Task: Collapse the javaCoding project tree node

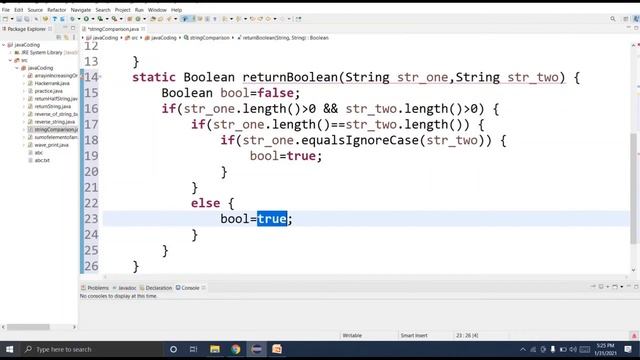Action: (4, 45)
